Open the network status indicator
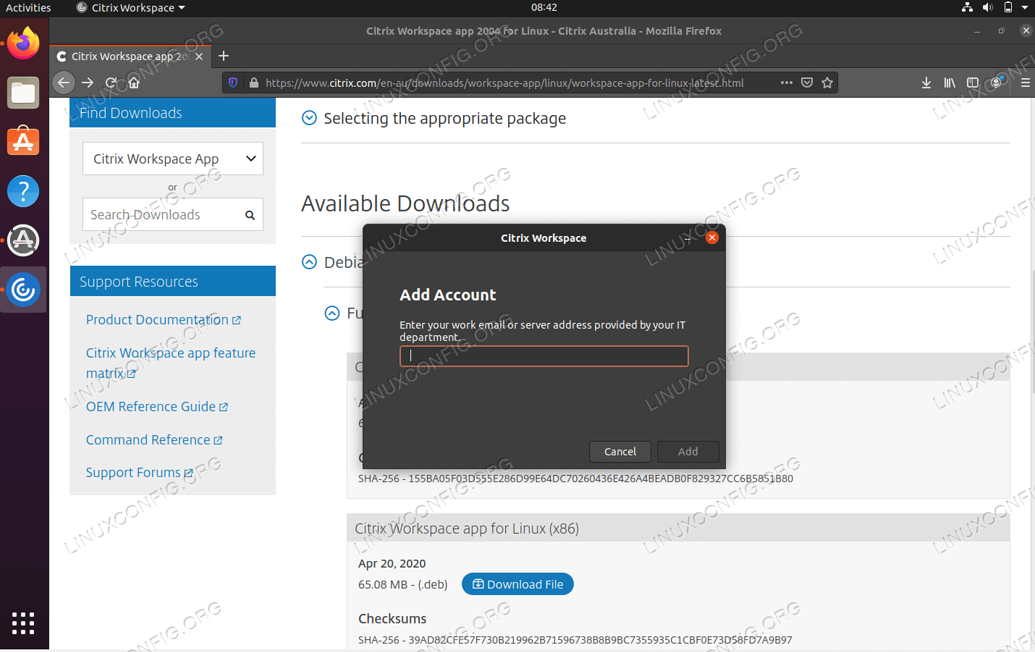The height and width of the screenshot is (652, 1035). (x=967, y=7)
